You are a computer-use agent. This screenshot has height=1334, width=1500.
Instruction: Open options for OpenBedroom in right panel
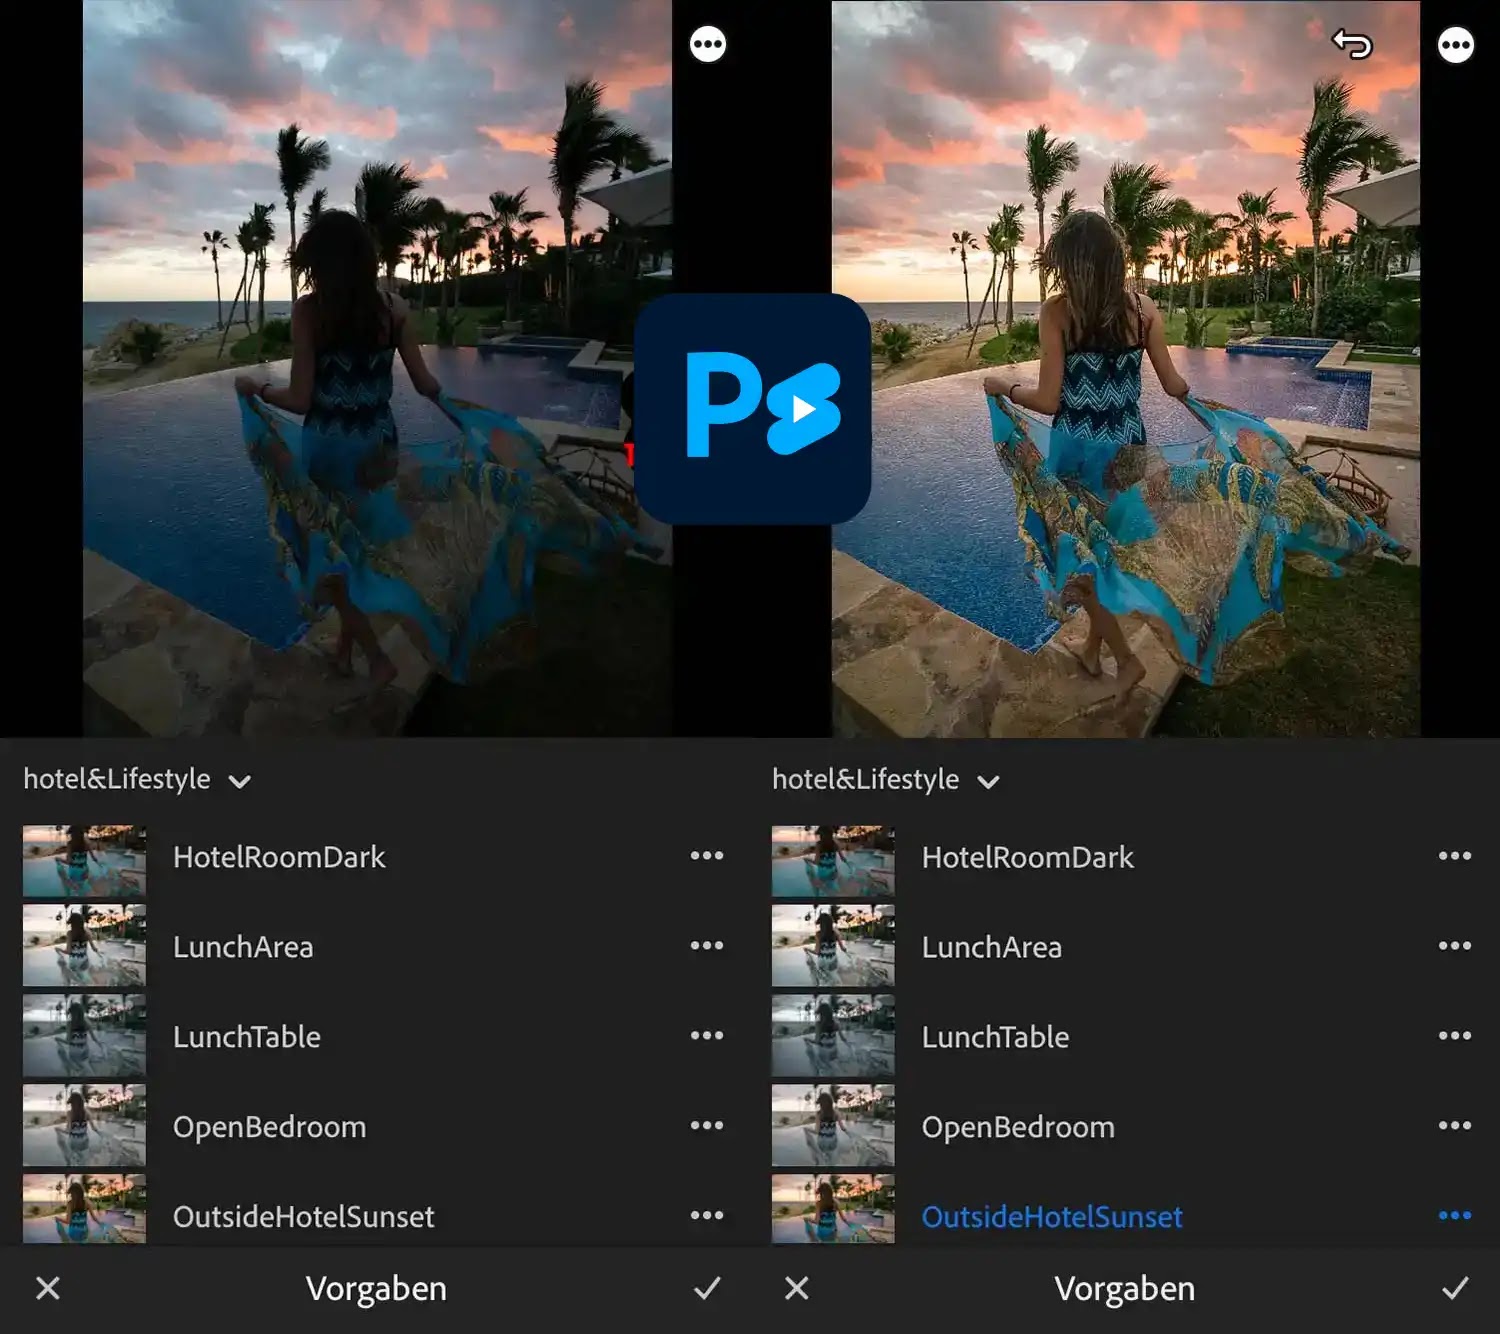(1455, 1126)
